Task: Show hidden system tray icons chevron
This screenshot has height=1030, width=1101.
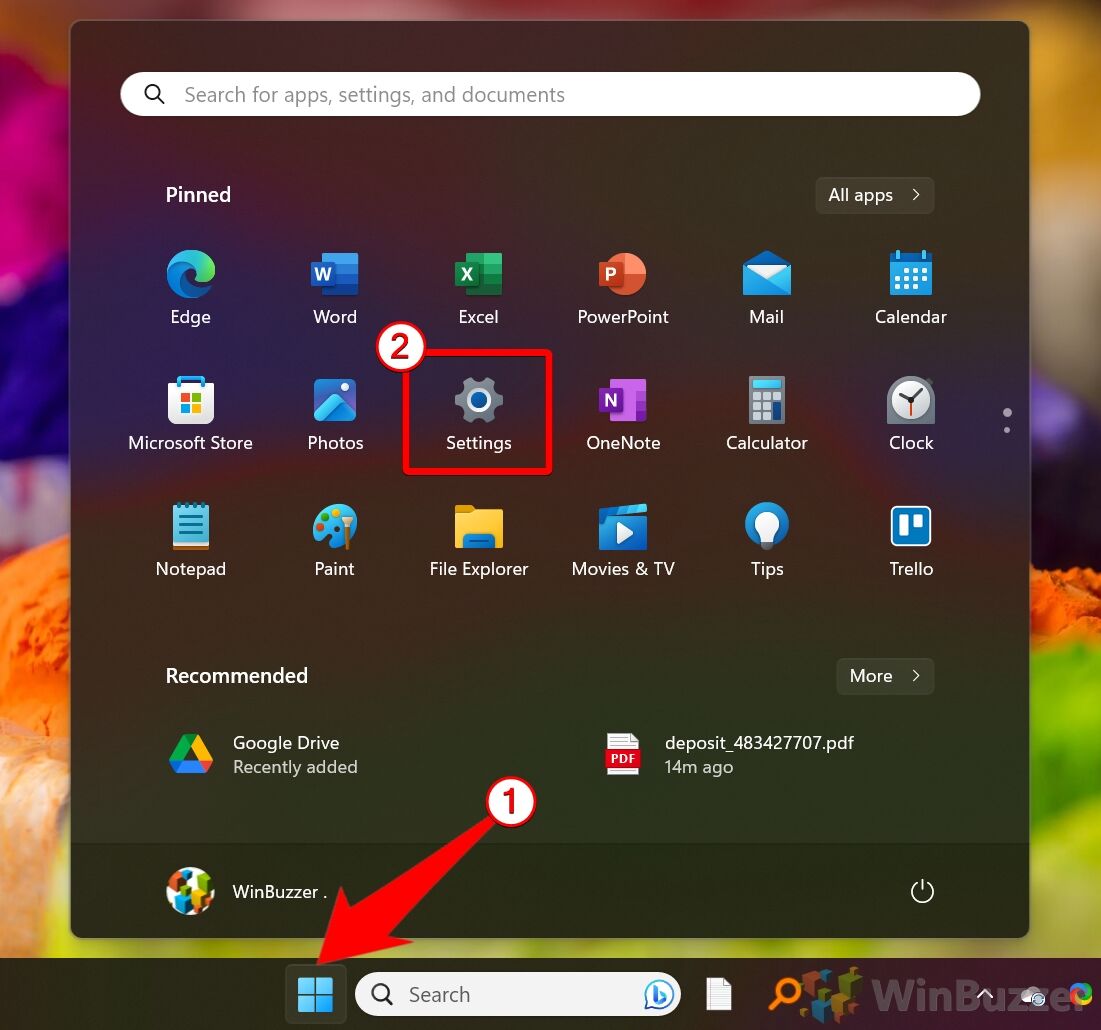Action: click(x=984, y=994)
